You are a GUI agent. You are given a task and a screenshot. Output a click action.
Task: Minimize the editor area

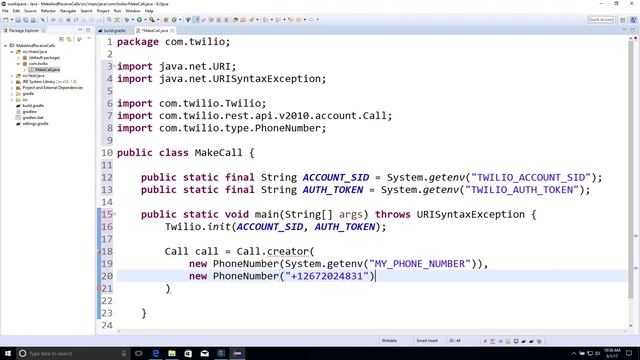(624, 30)
